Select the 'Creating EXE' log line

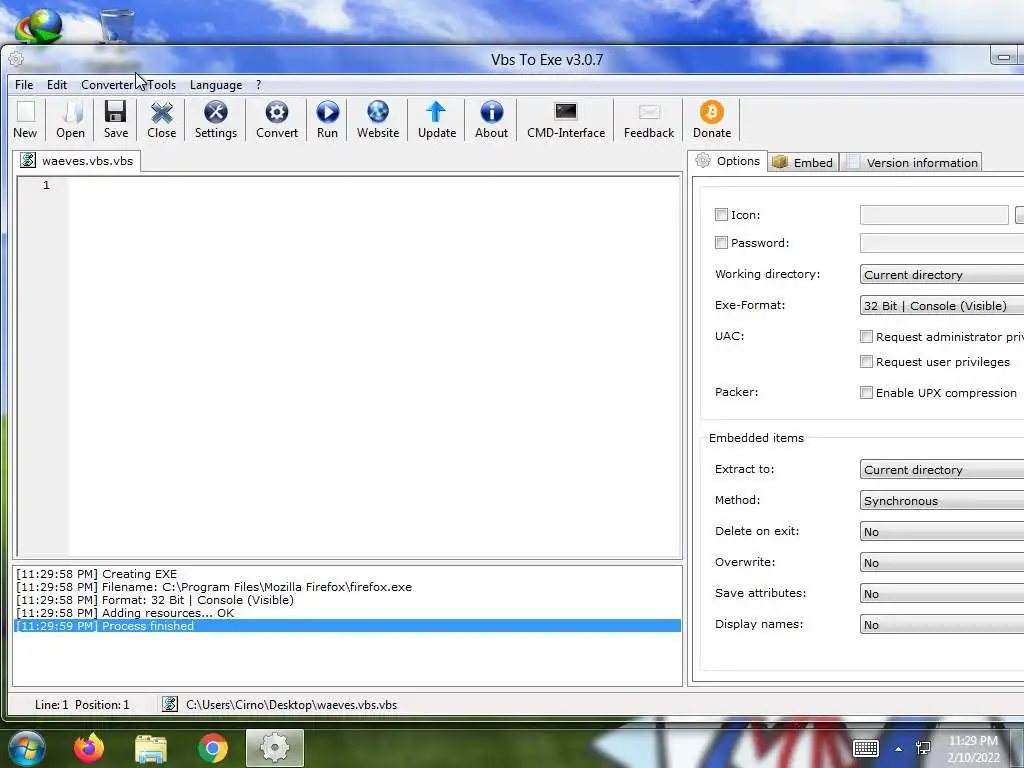point(347,573)
